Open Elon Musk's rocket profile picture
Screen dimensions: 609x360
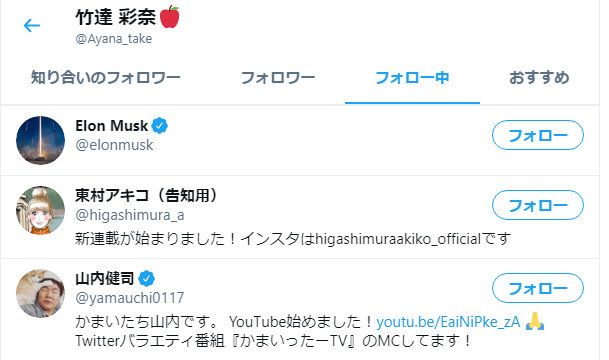coord(40,140)
